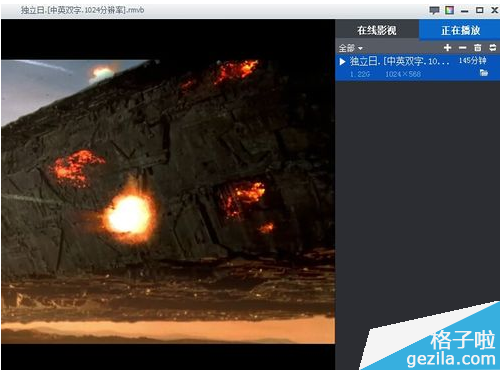The width and height of the screenshot is (500, 370).
Task: Clear the playlist with the trash icon
Action: 478,48
